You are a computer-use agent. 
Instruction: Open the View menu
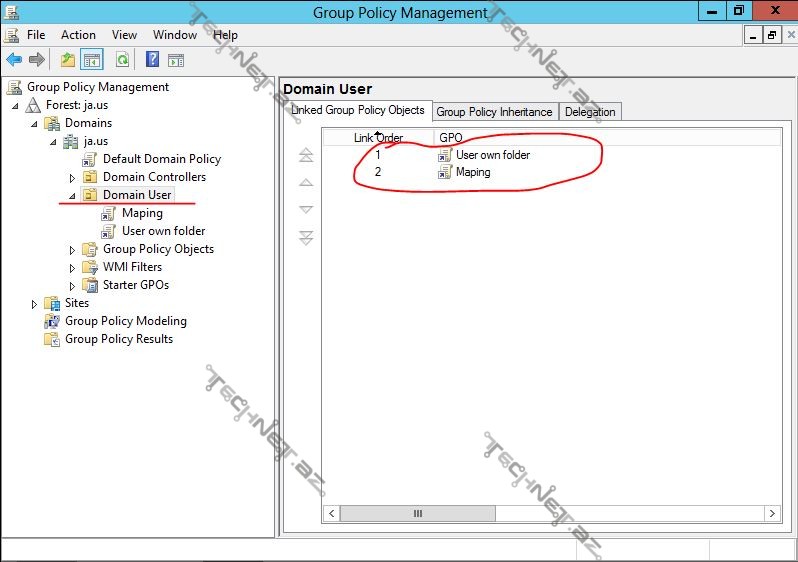click(x=124, y=35)
